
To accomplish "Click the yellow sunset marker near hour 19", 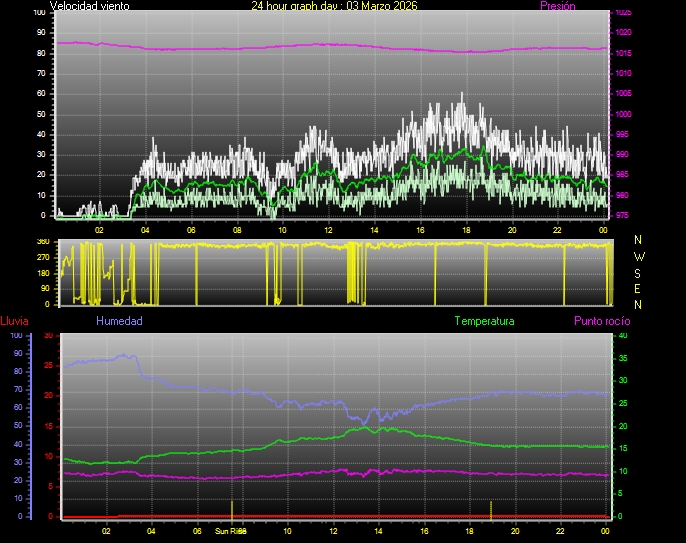I will (x=490, y=508).
